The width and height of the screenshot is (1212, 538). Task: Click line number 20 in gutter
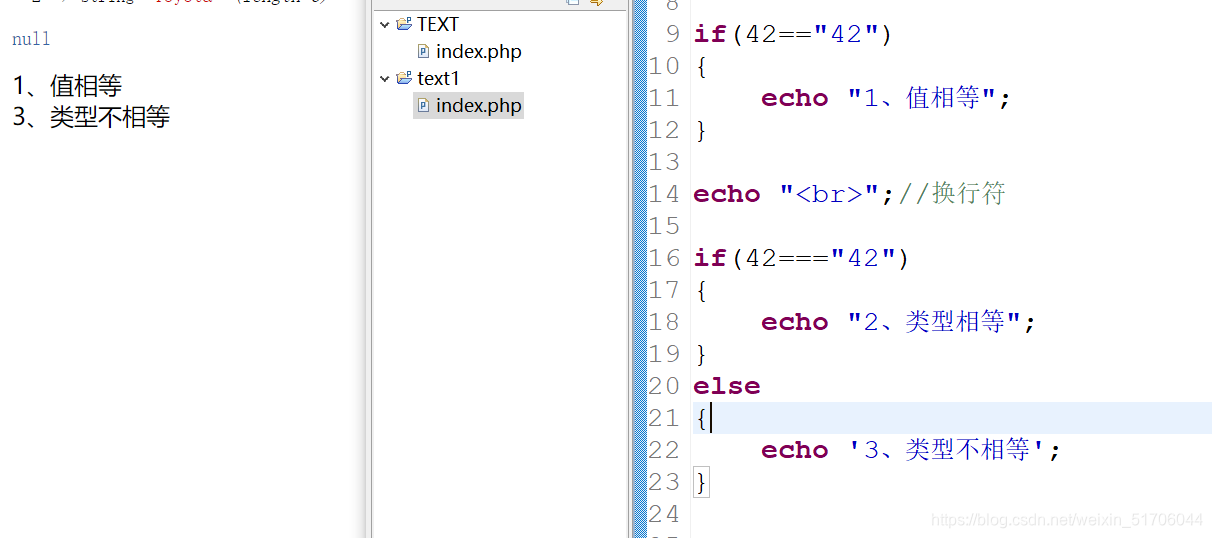(664, 386)
